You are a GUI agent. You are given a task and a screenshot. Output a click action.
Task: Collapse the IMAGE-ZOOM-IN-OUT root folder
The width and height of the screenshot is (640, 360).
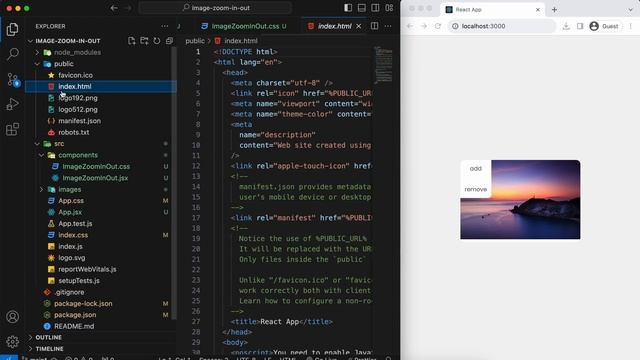(x=30, y=41)
